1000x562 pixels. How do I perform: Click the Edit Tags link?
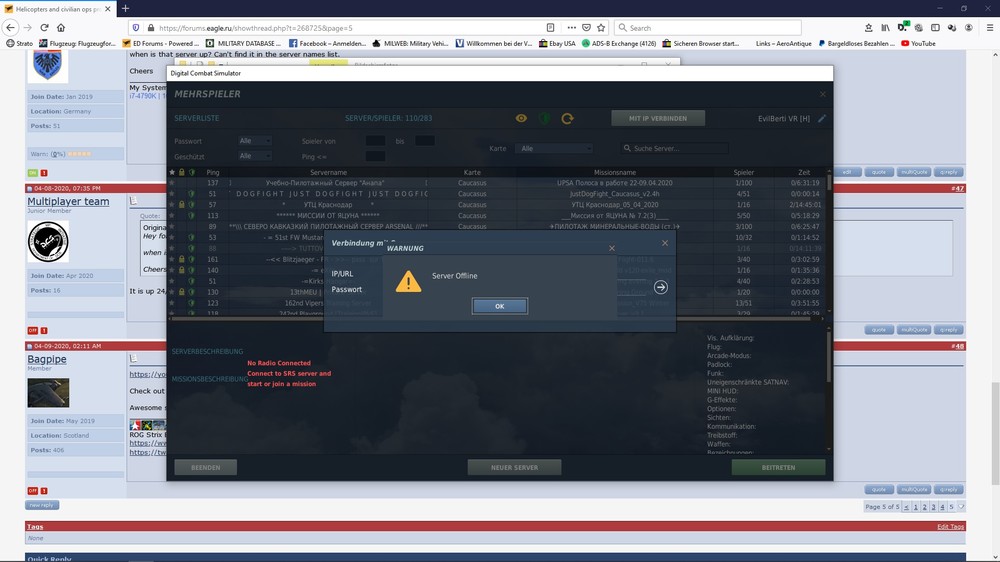pos(951,526)
